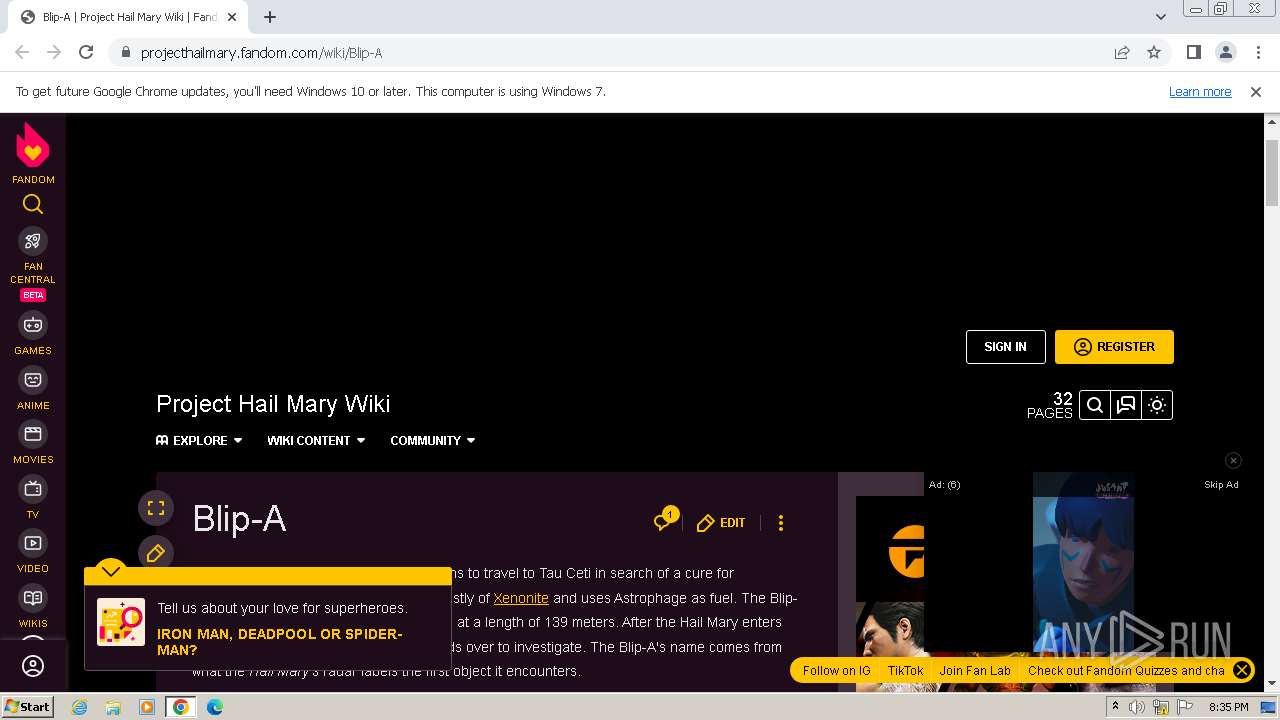
Task: Go back in browser history
Action: coord(22,53)
